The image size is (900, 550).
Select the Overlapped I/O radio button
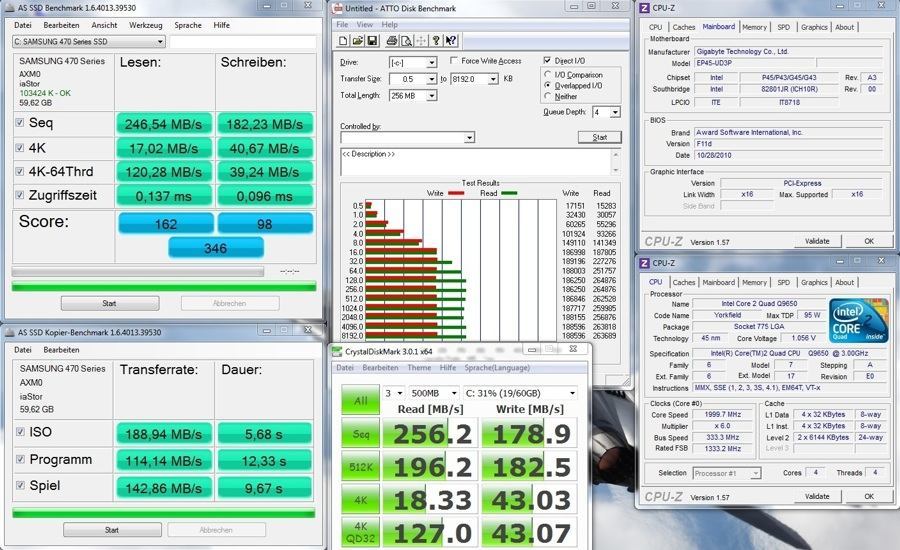[548, 86]
